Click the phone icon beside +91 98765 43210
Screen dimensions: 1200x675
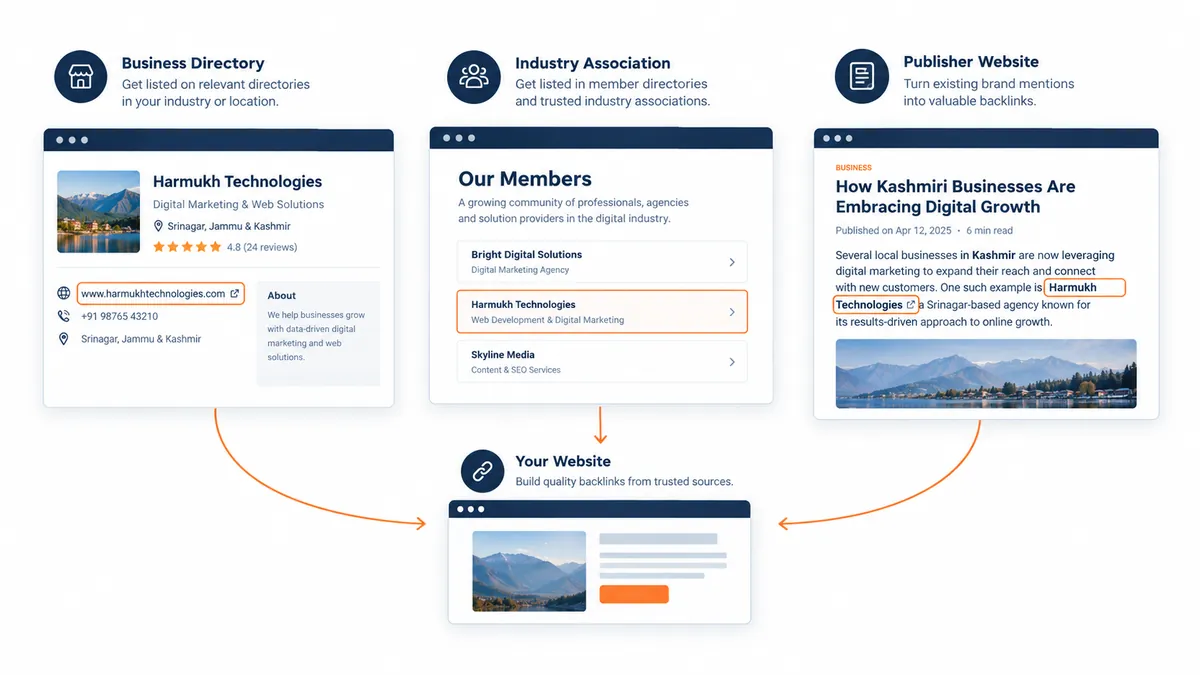point(64,316)
